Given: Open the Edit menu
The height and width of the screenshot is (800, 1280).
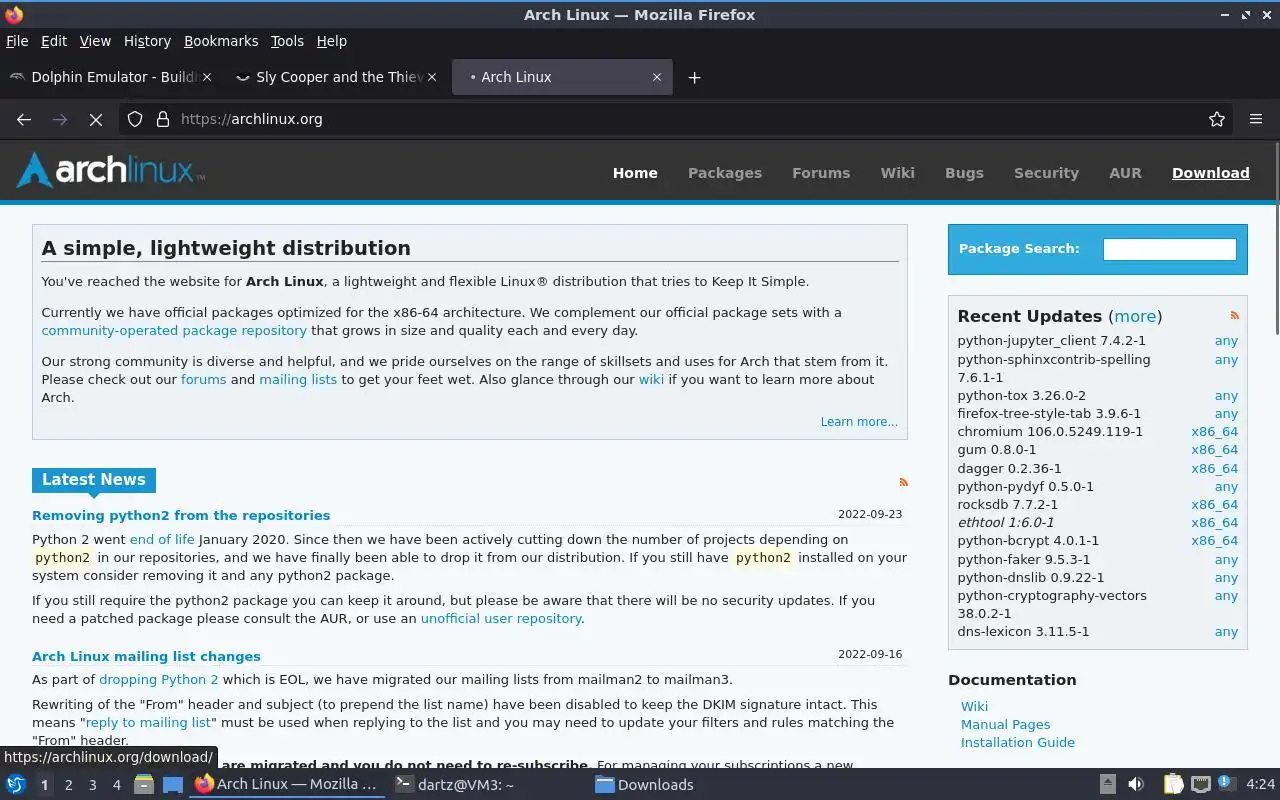Looking at the screenshot, I should click(54, 41).
